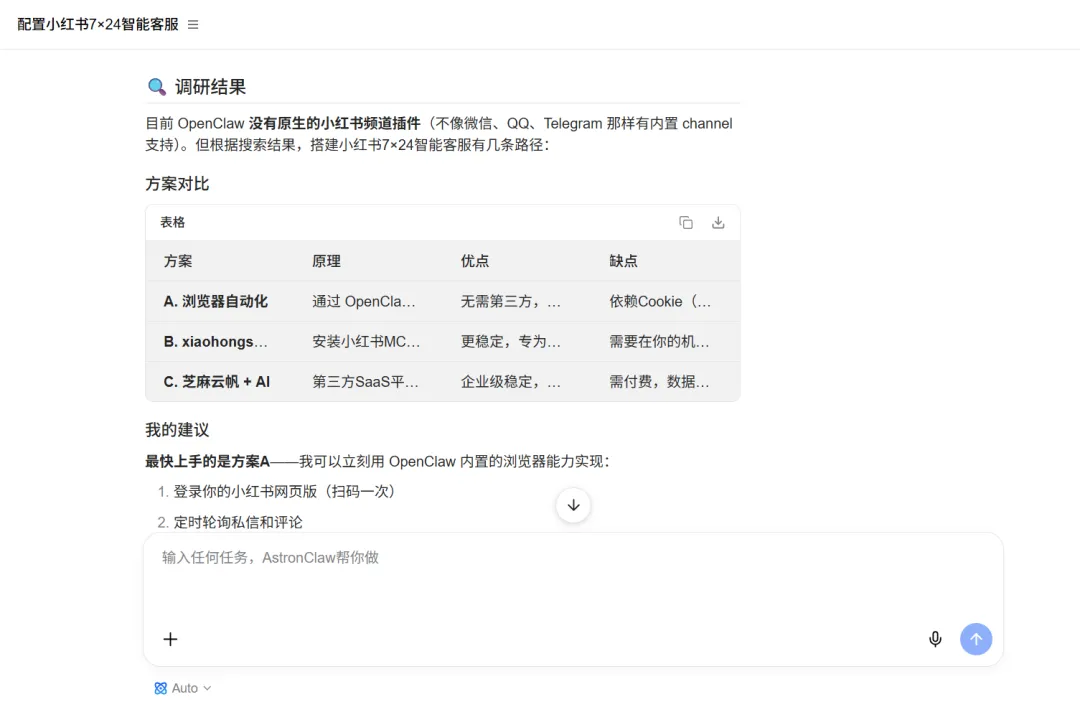Select the 优点 column header
Viewport: 1080px width, 707px height.
[x=475, y=261]
